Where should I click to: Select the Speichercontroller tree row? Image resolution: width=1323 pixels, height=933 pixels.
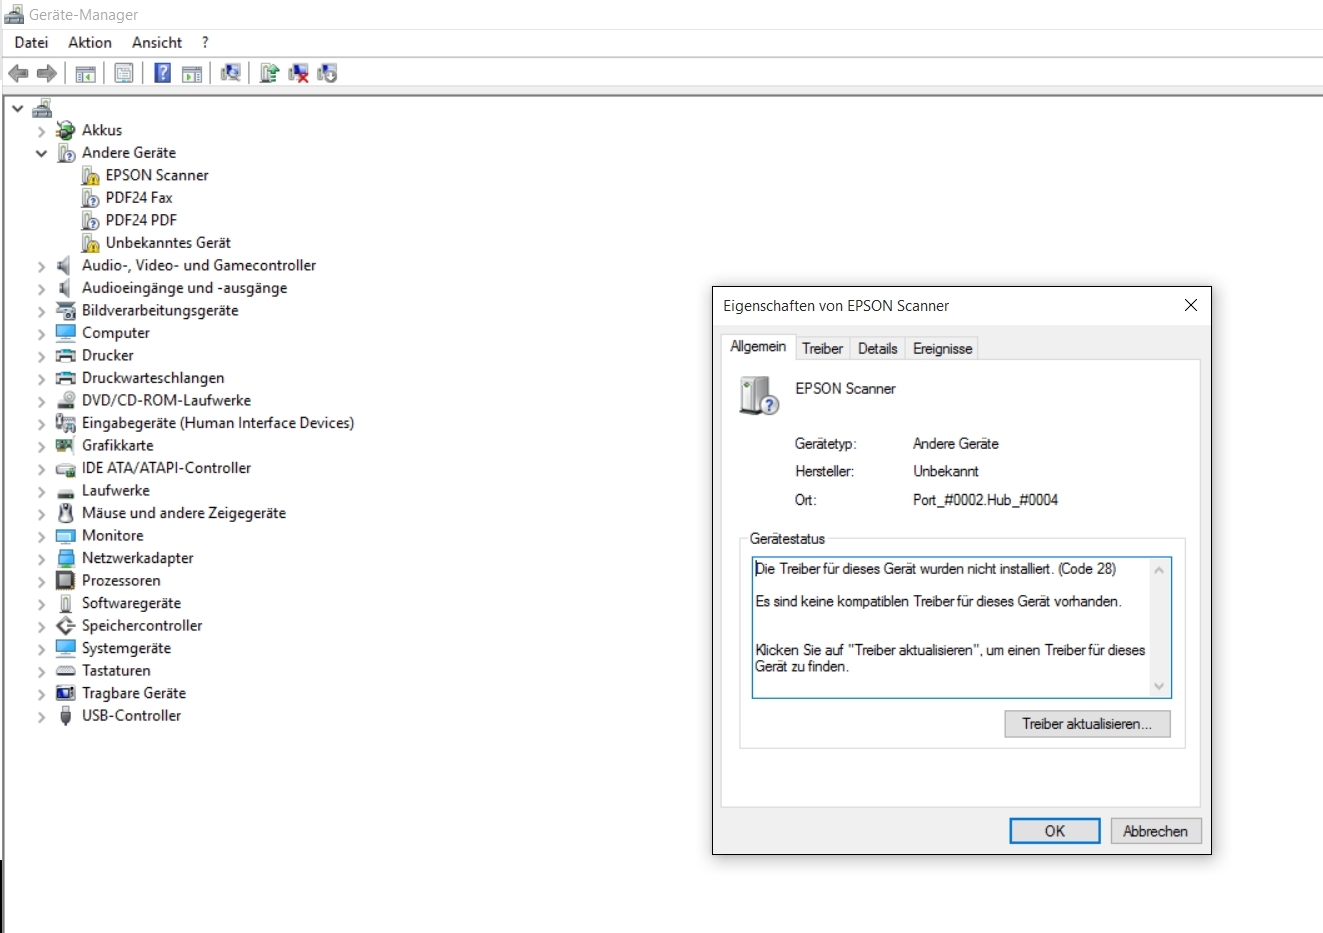tap(142, 626)
